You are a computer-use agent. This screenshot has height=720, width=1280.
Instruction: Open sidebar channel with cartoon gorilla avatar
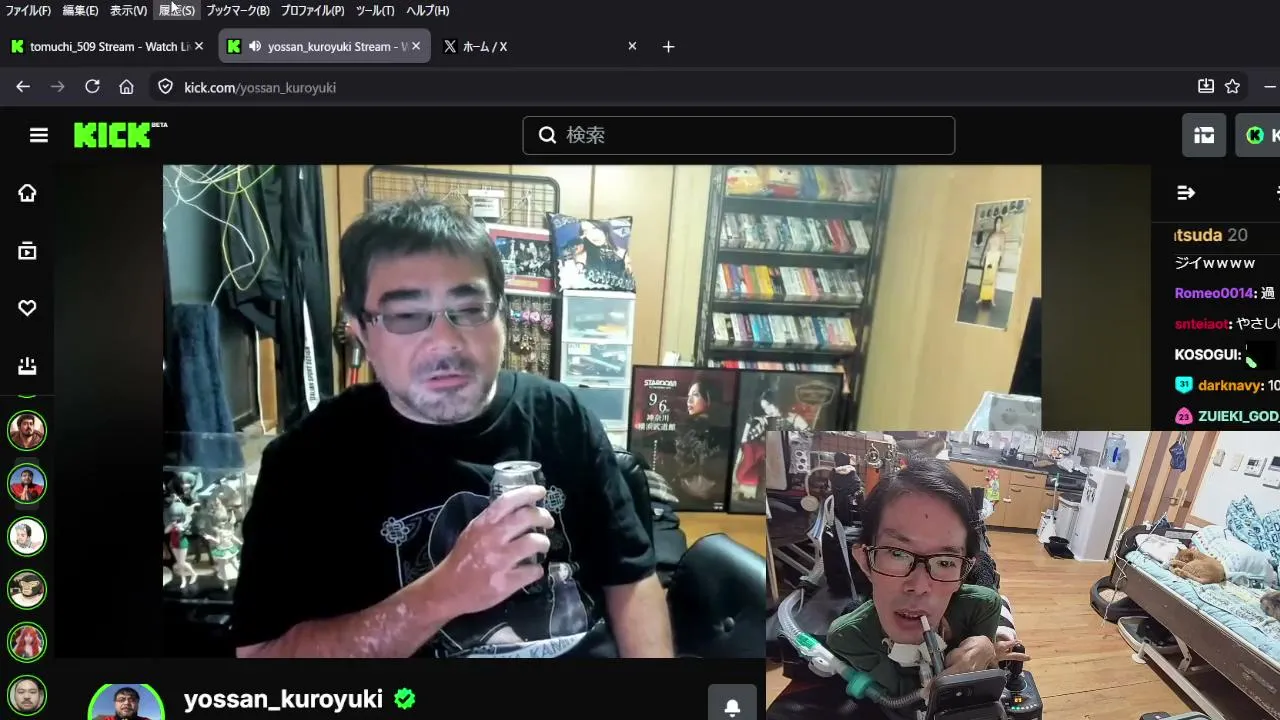click(x=27, y=590)
